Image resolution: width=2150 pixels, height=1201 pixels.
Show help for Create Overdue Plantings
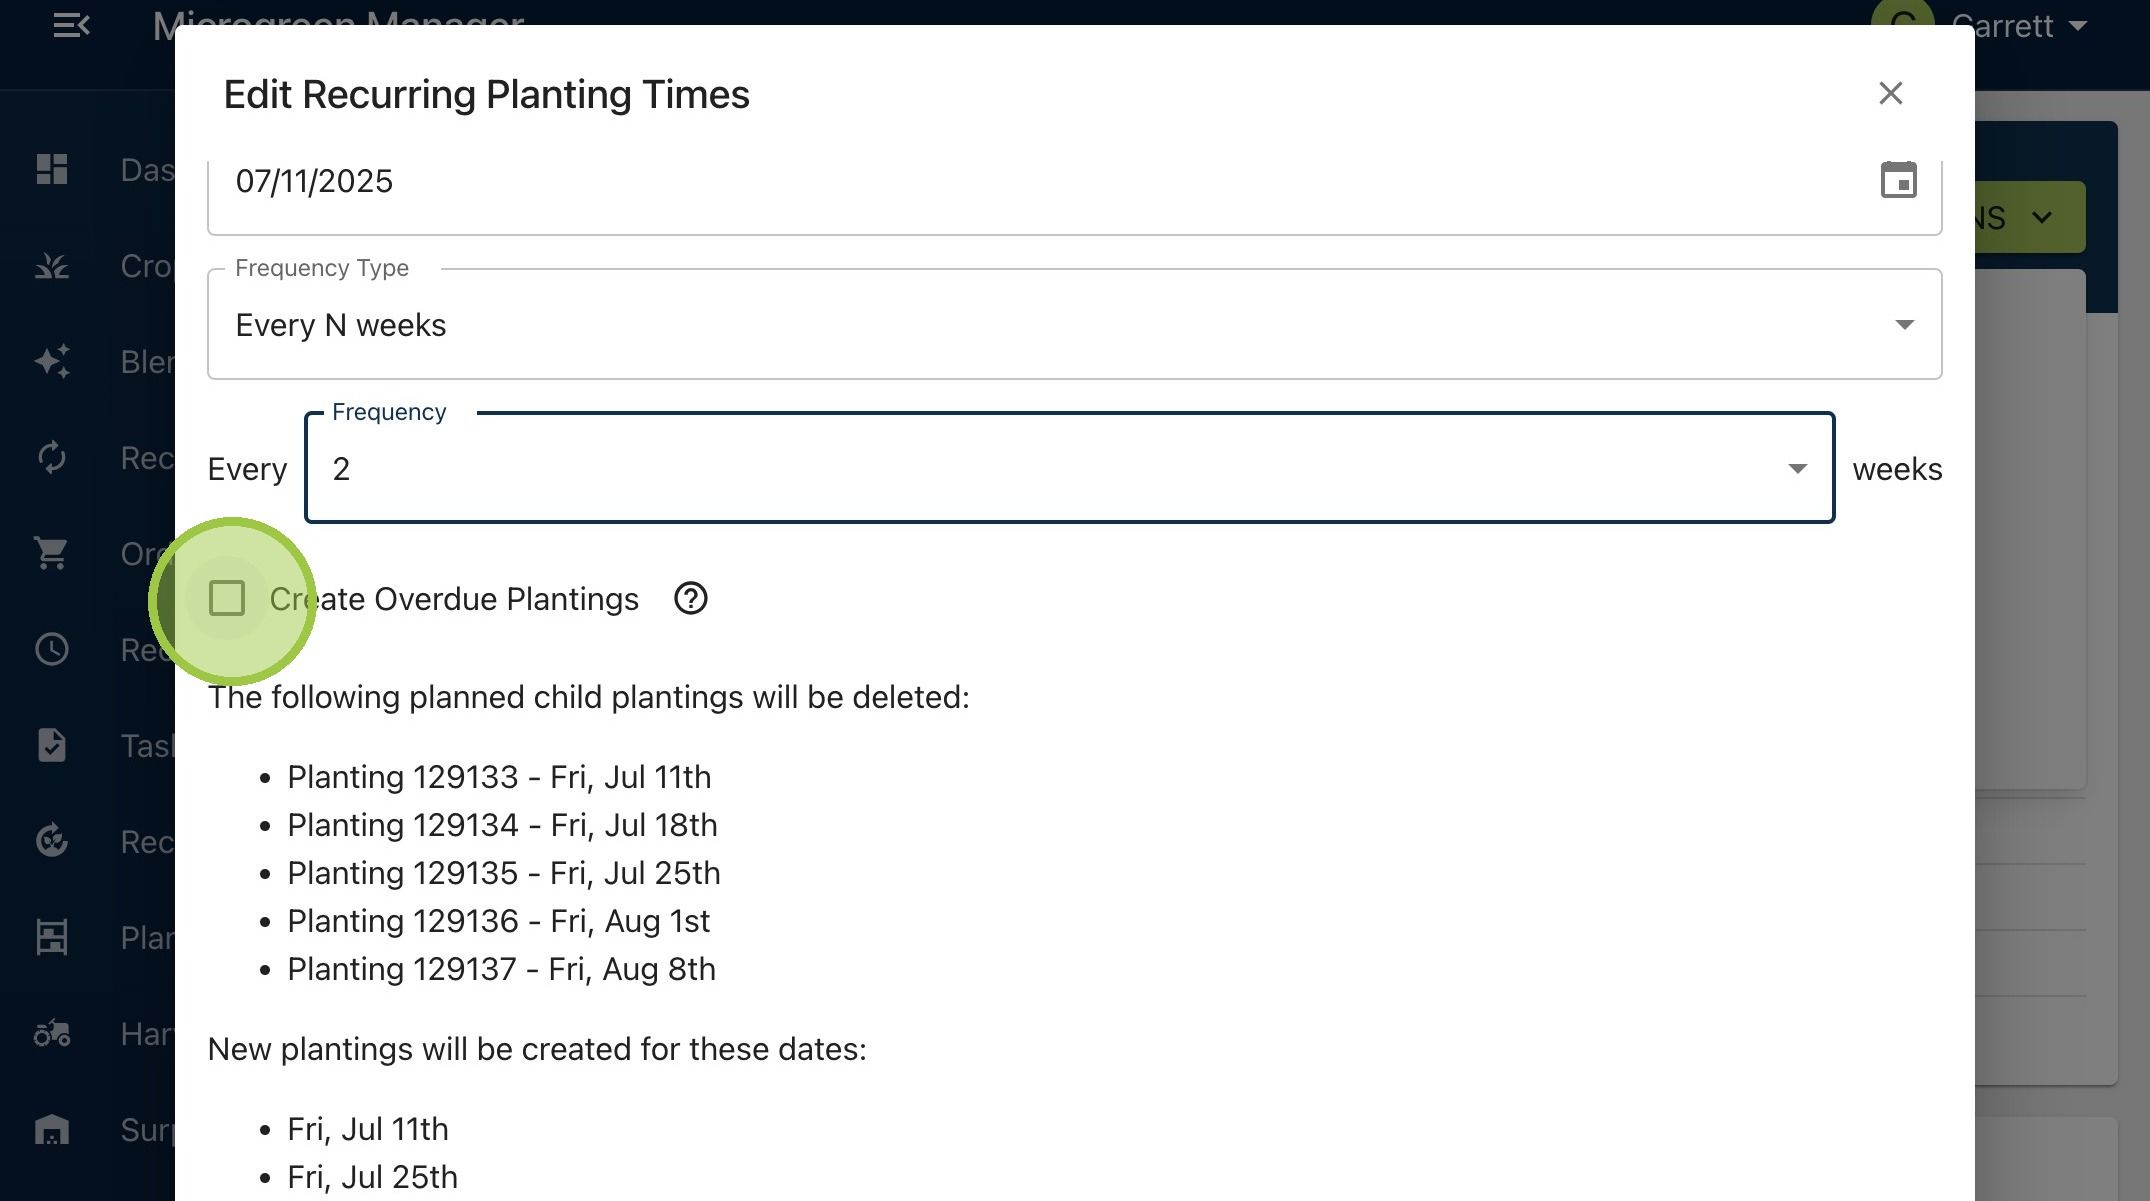point(690,599)
